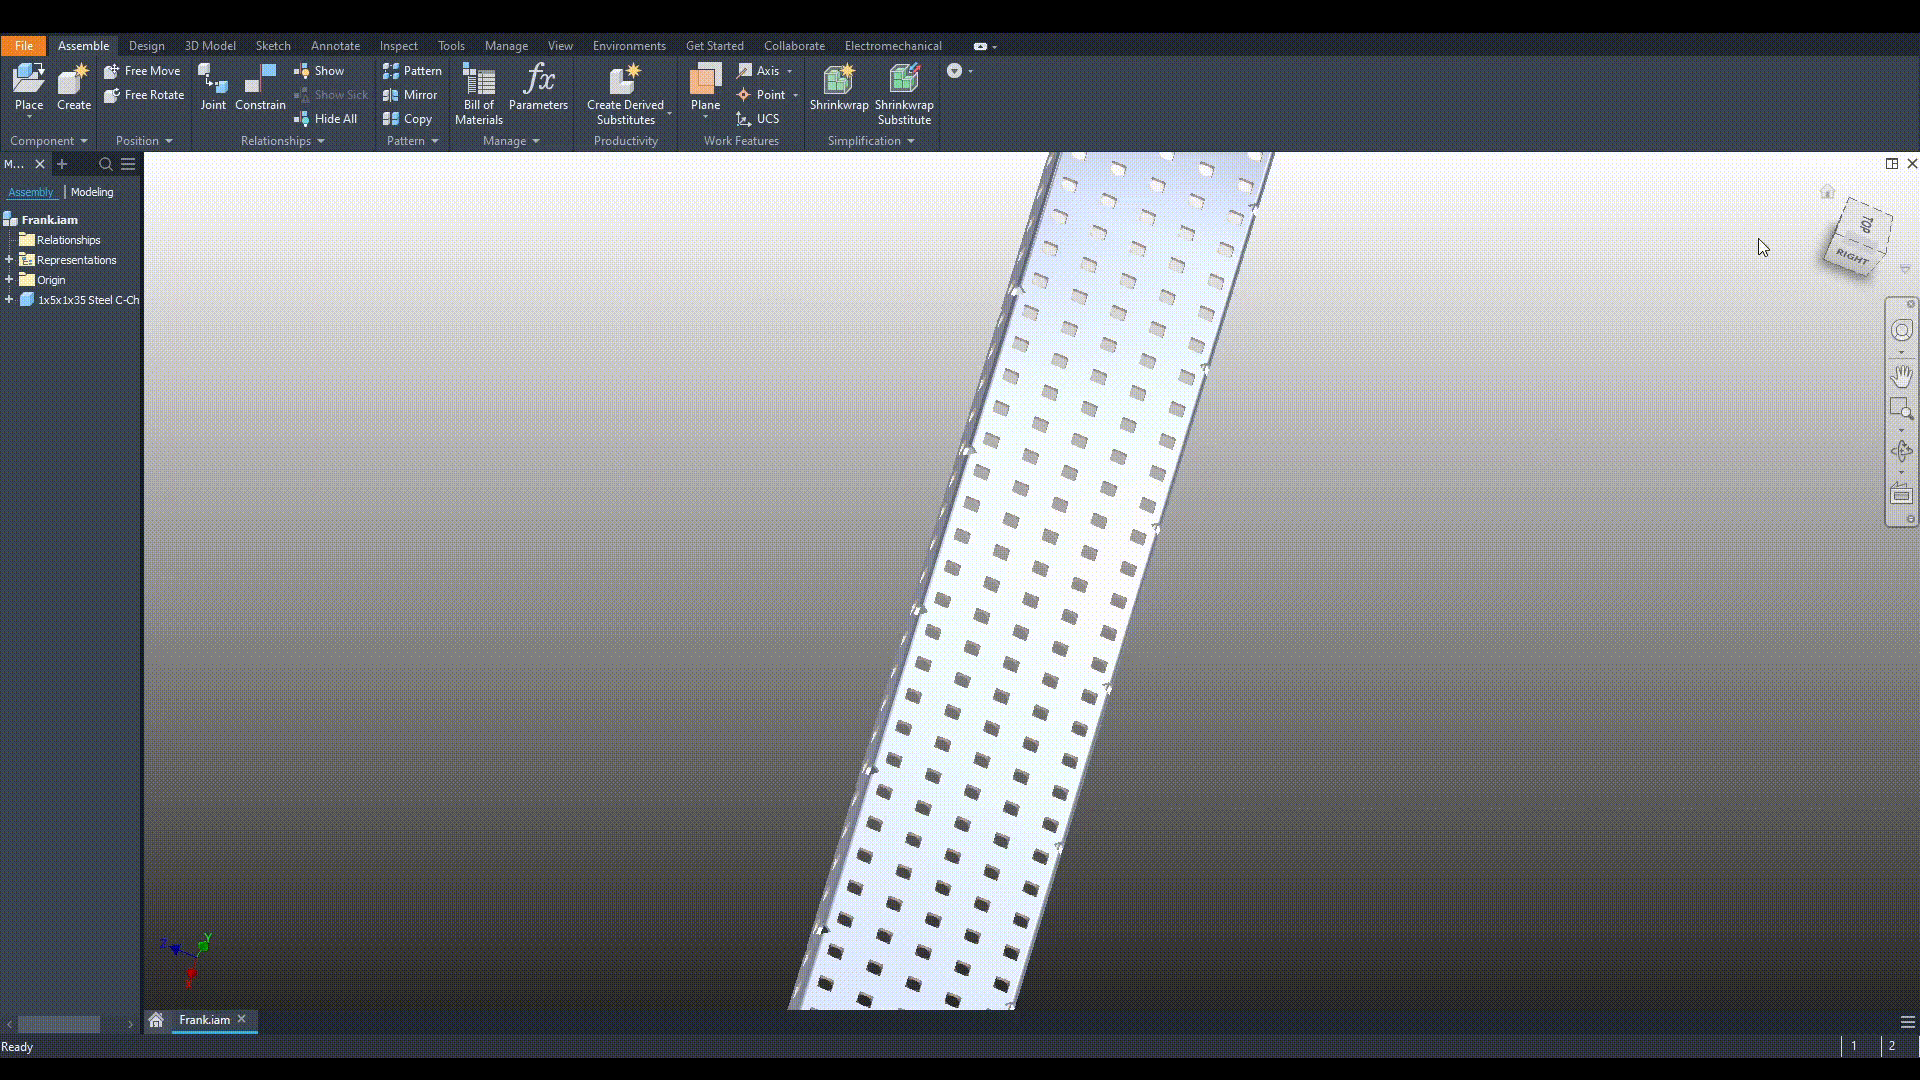Open the File menu
This screenshot has width=1920, height=1080.
click(x=24, y=46)
